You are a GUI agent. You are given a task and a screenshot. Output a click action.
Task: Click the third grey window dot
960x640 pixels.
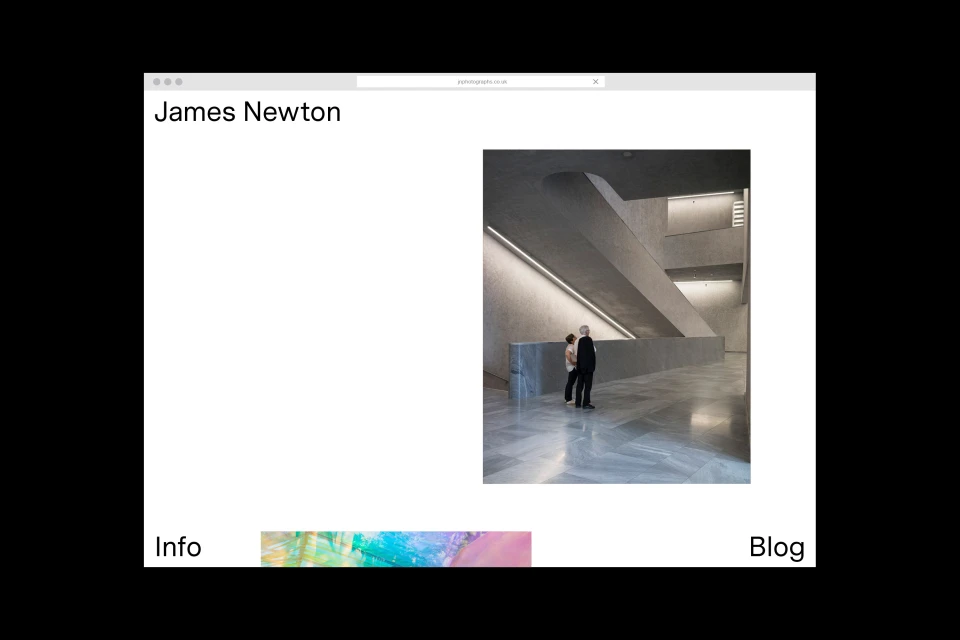(179, 82)
